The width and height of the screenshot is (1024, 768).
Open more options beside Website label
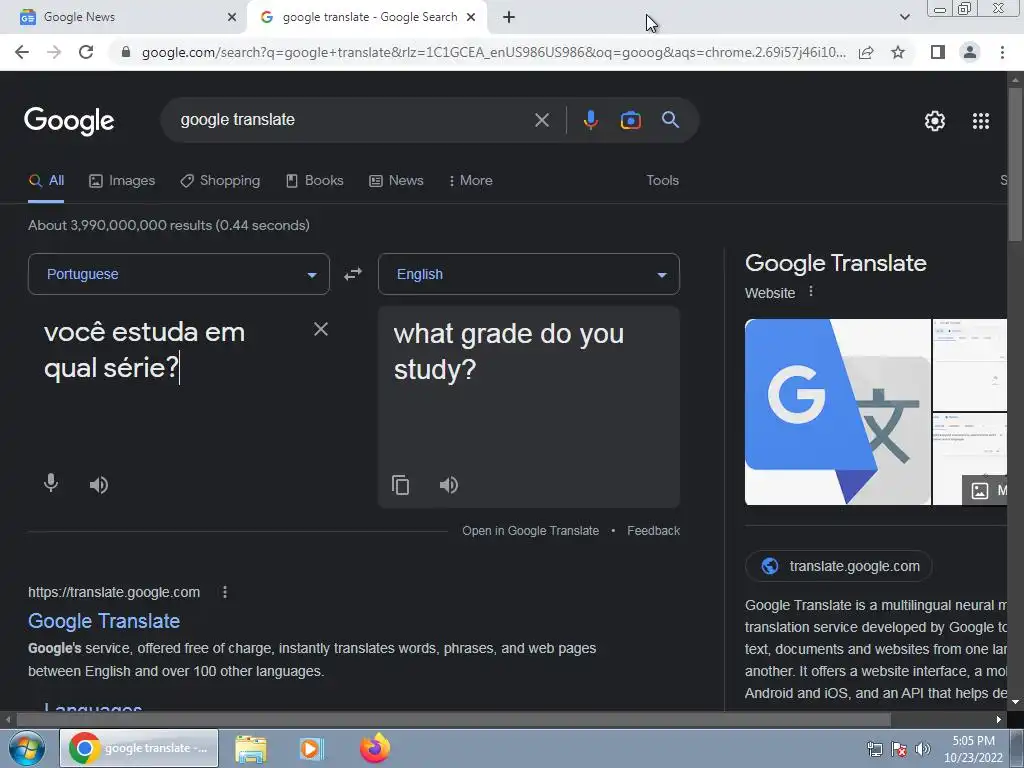[x=810, y=291]
